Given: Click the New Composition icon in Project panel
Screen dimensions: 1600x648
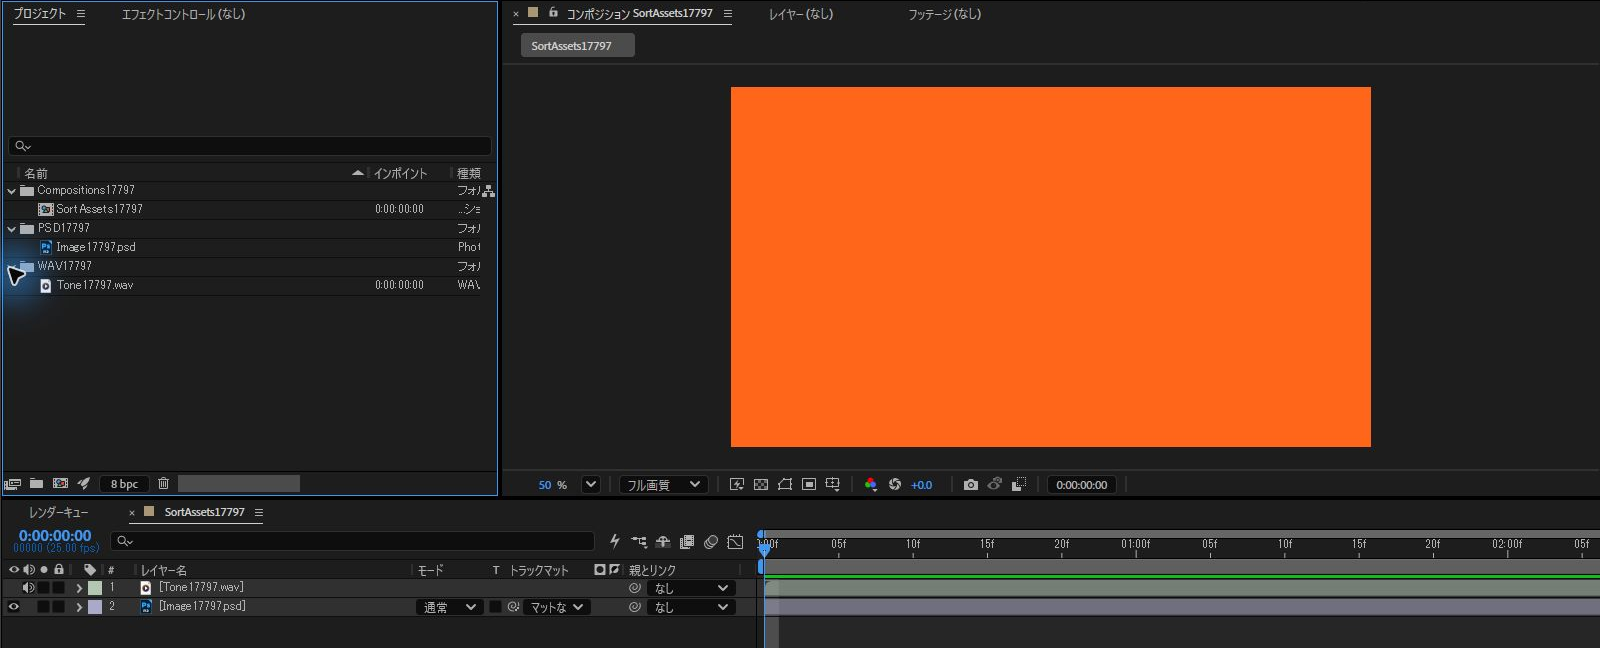Looking at the screenshot, I should [60, 484].
